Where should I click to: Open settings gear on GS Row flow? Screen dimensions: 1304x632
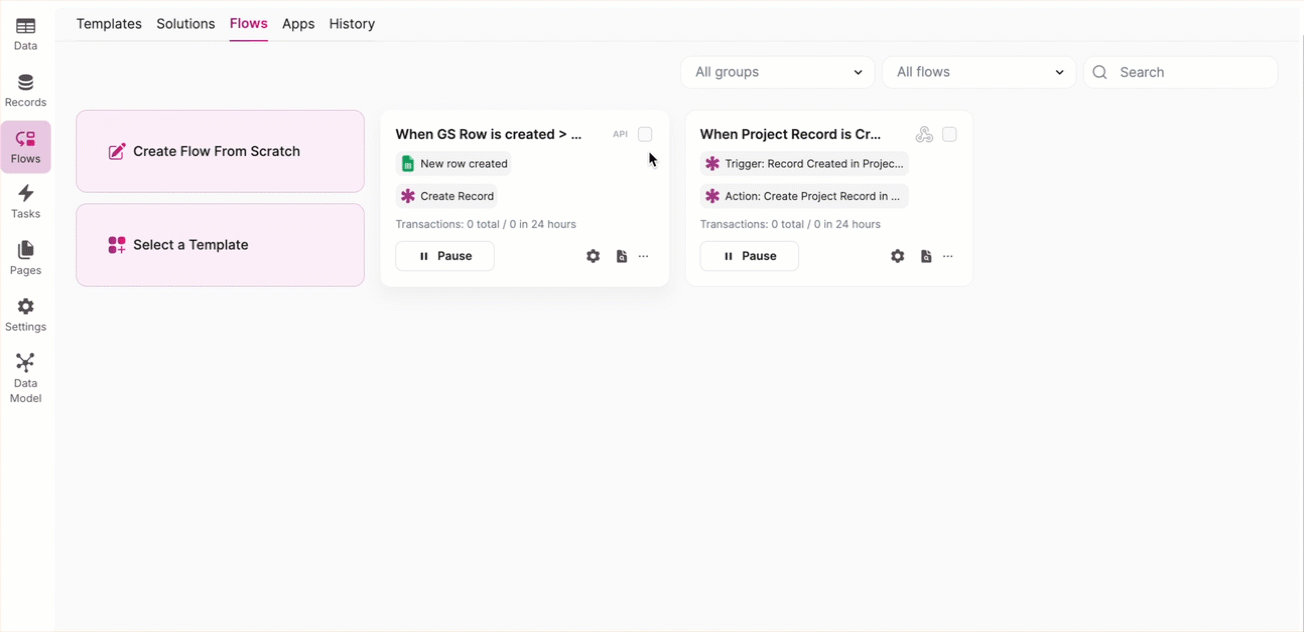tap(593, 256)
